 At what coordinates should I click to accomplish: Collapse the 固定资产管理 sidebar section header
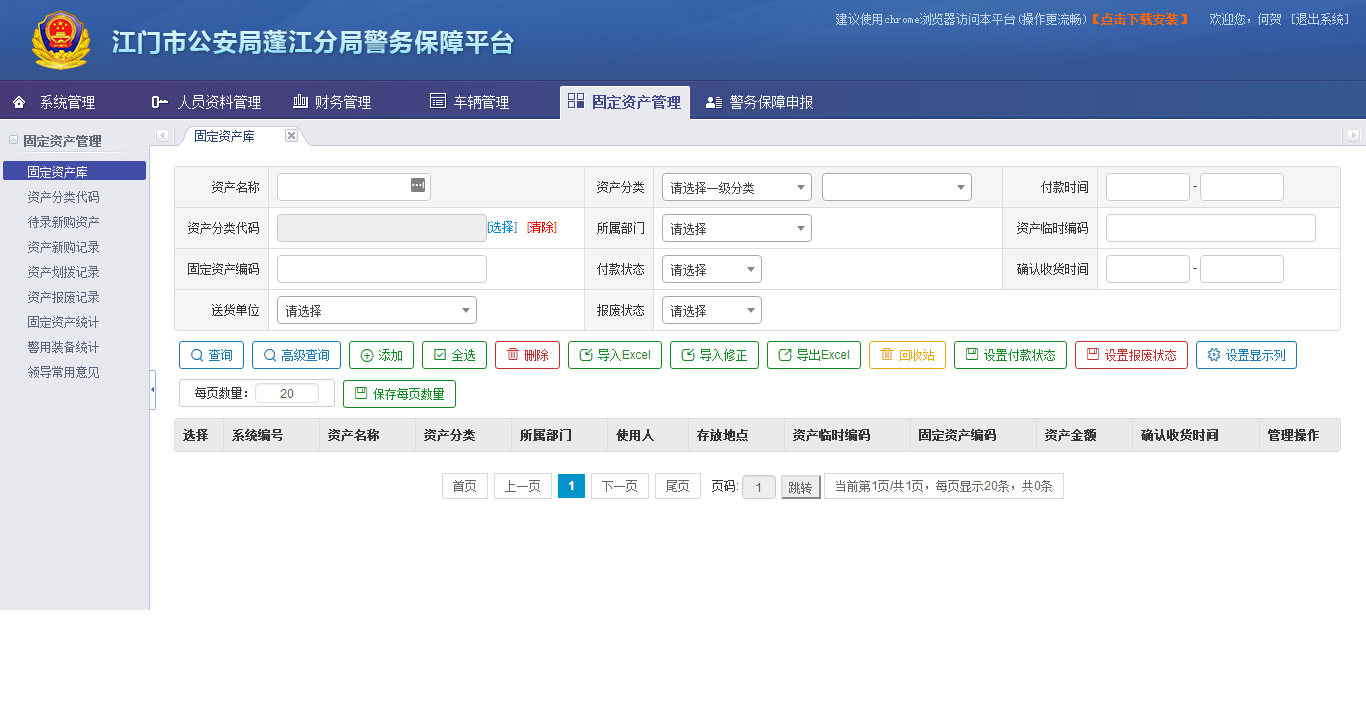click(62, 141)
